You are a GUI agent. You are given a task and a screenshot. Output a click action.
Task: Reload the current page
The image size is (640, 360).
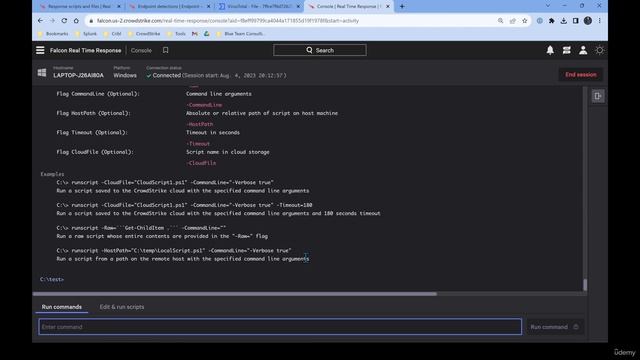[x=64, y=20]
